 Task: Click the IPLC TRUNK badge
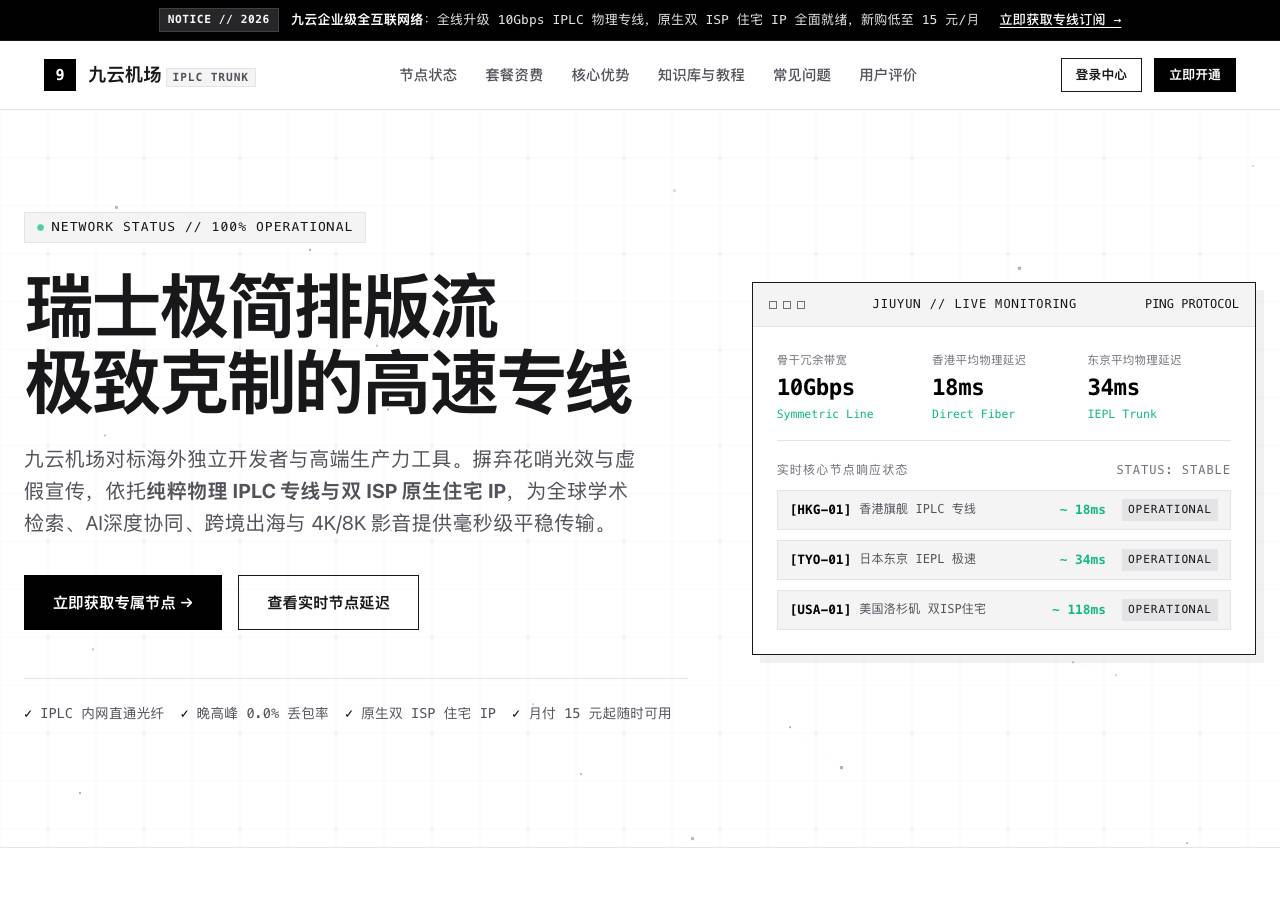point(211,77)
